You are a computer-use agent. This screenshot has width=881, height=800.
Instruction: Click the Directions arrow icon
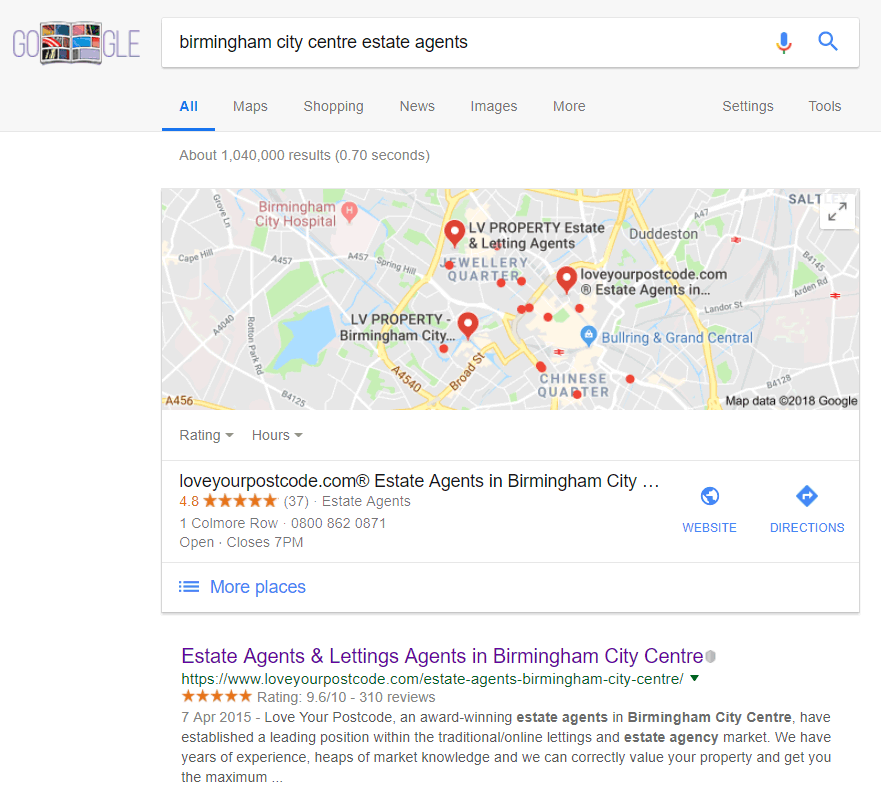click(x=807, y=496)
